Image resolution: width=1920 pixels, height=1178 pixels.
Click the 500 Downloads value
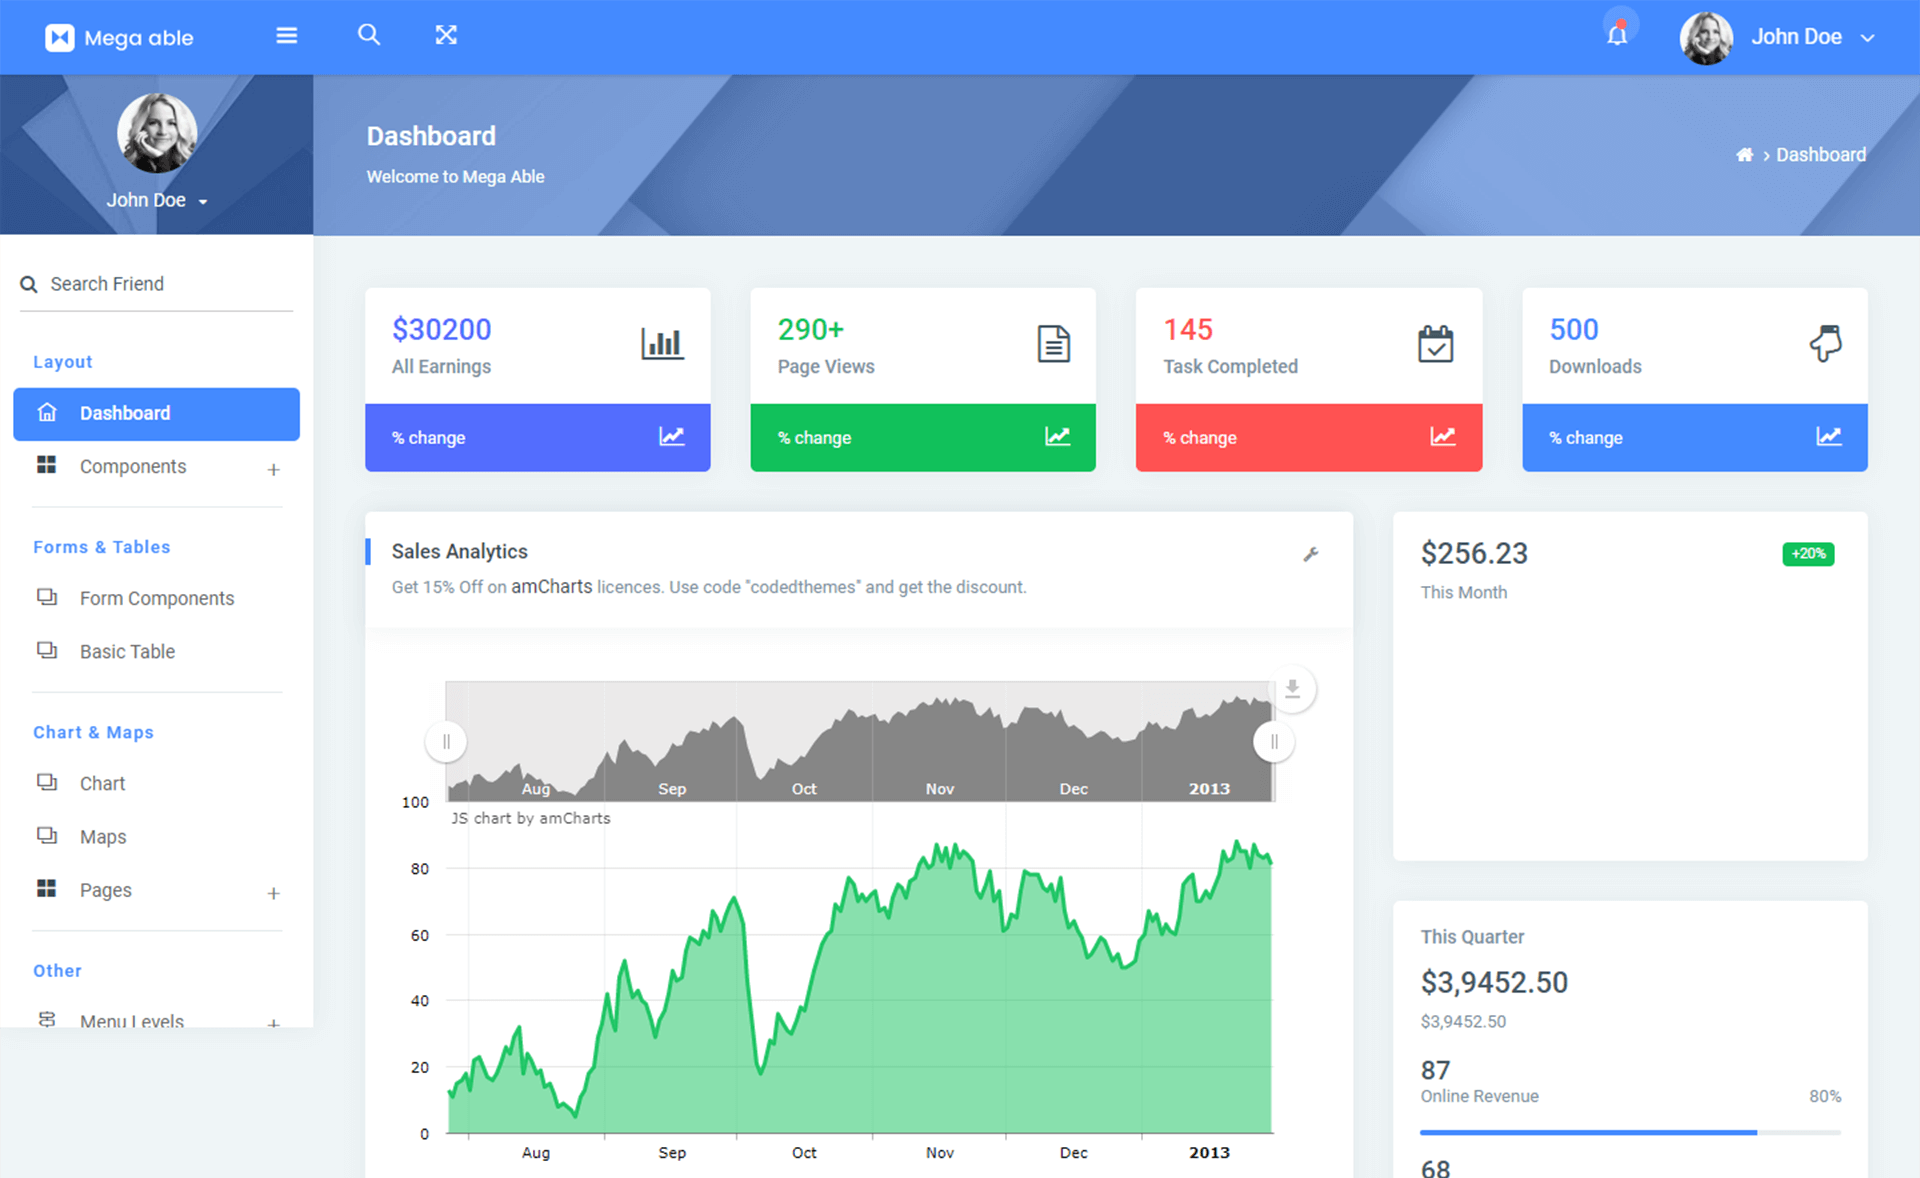pos(1574,330)
